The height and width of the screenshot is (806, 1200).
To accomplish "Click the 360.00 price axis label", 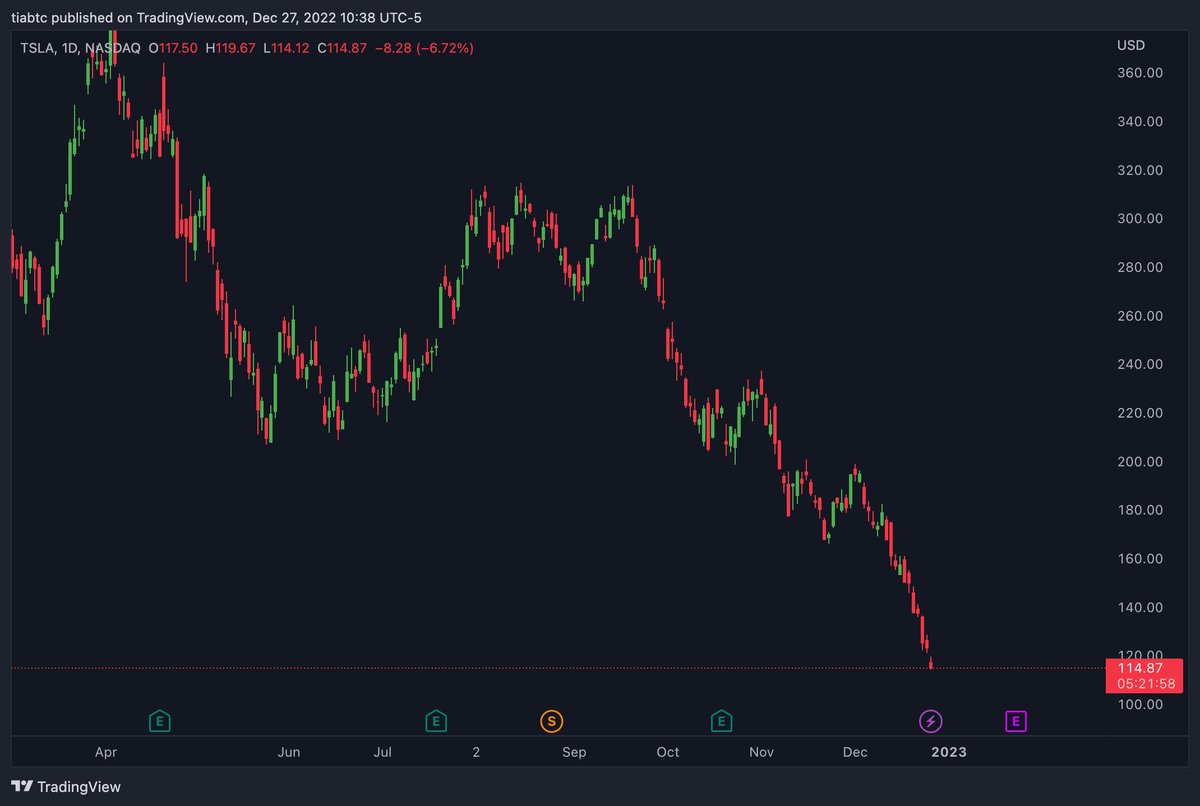I will (1141, 73).
